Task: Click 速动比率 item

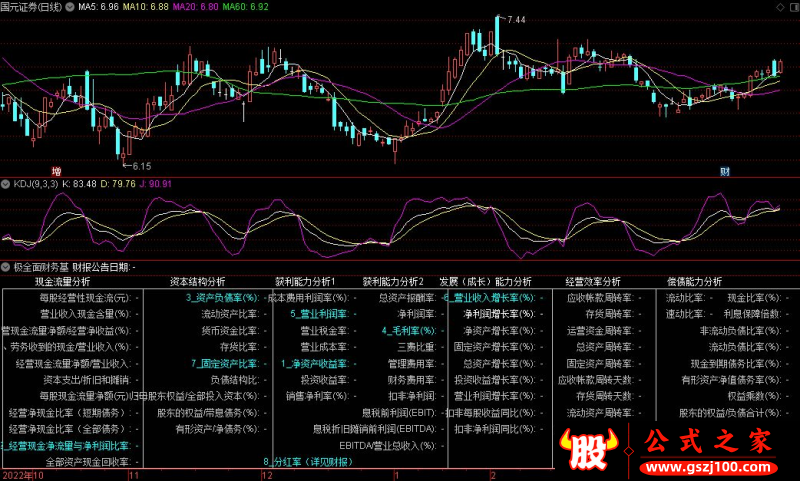Action: 685,314
